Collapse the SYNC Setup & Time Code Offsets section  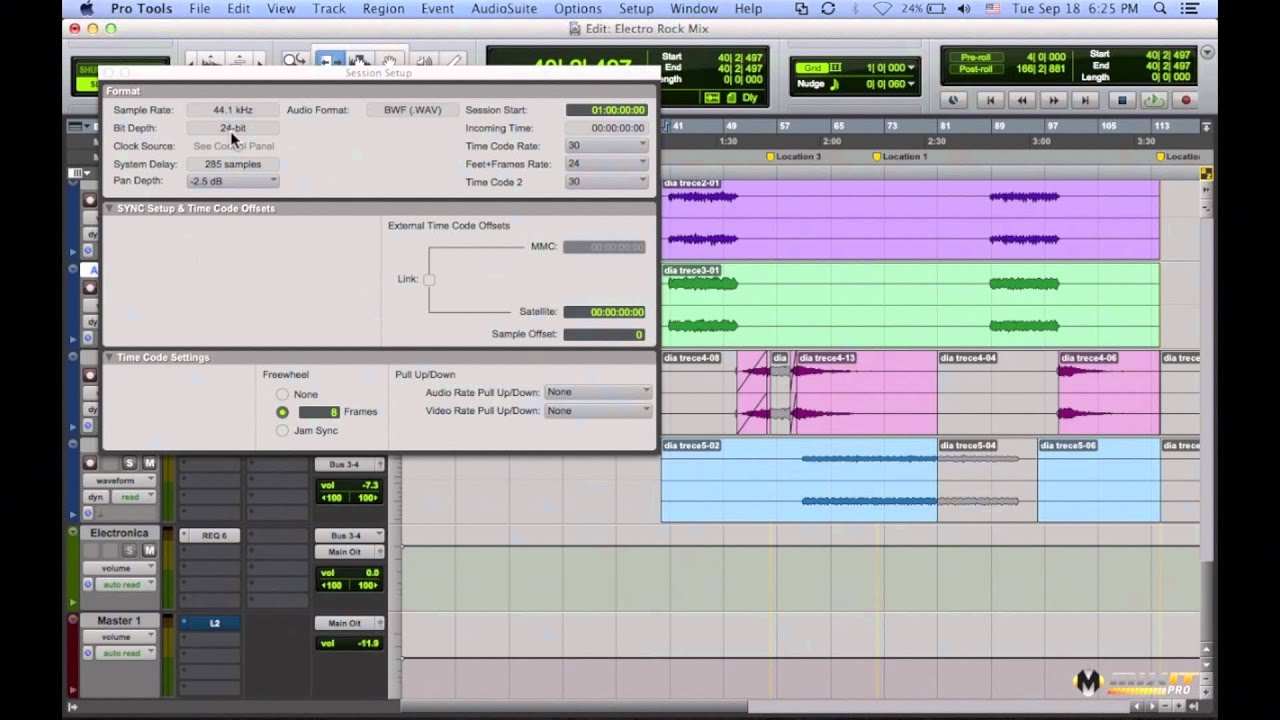[x=110, y=208]
